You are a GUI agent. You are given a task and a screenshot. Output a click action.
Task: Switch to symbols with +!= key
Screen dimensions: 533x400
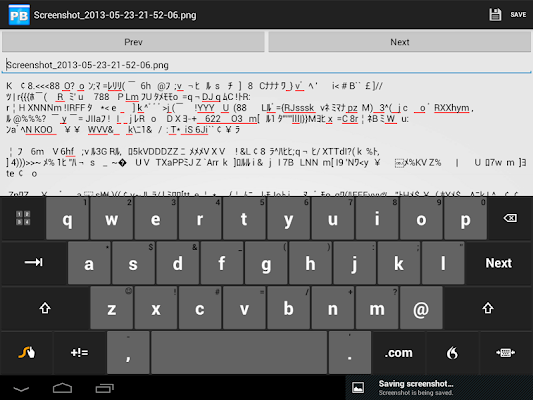pyautogui.click(x=80, y=352)
